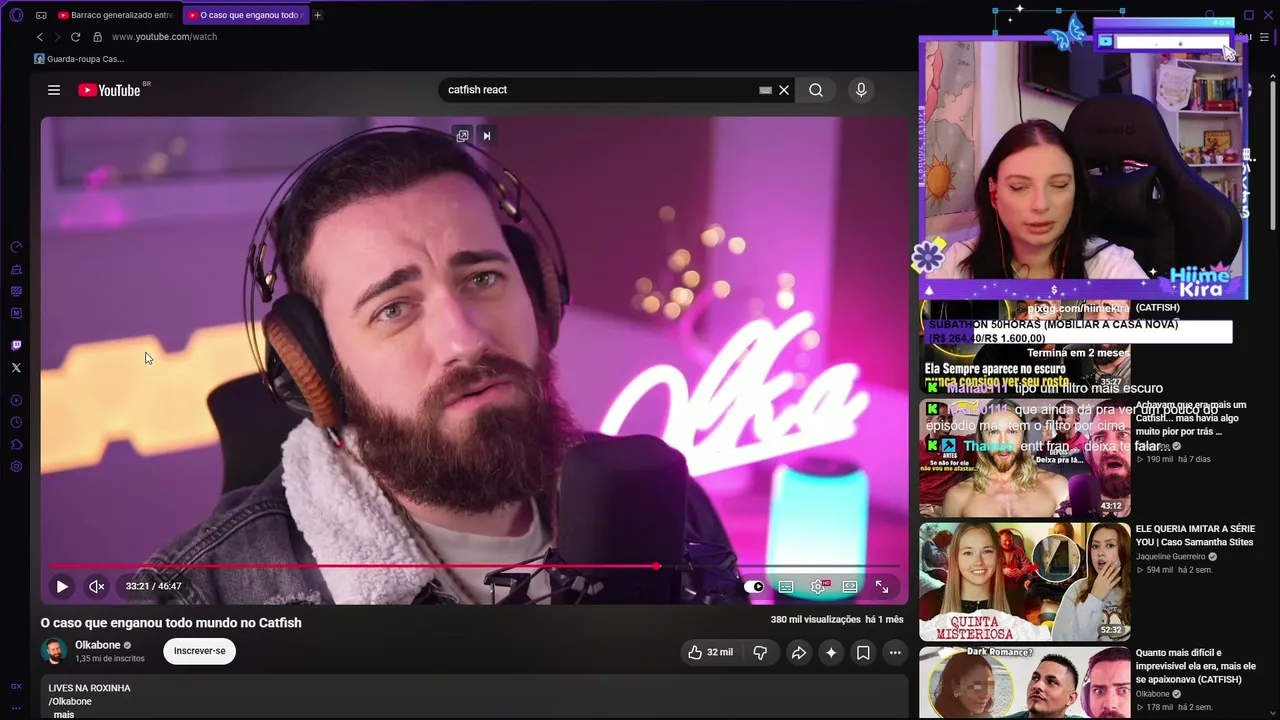Open the sparkle Ask AI button

pyautogui.click(x=831, y=653)
